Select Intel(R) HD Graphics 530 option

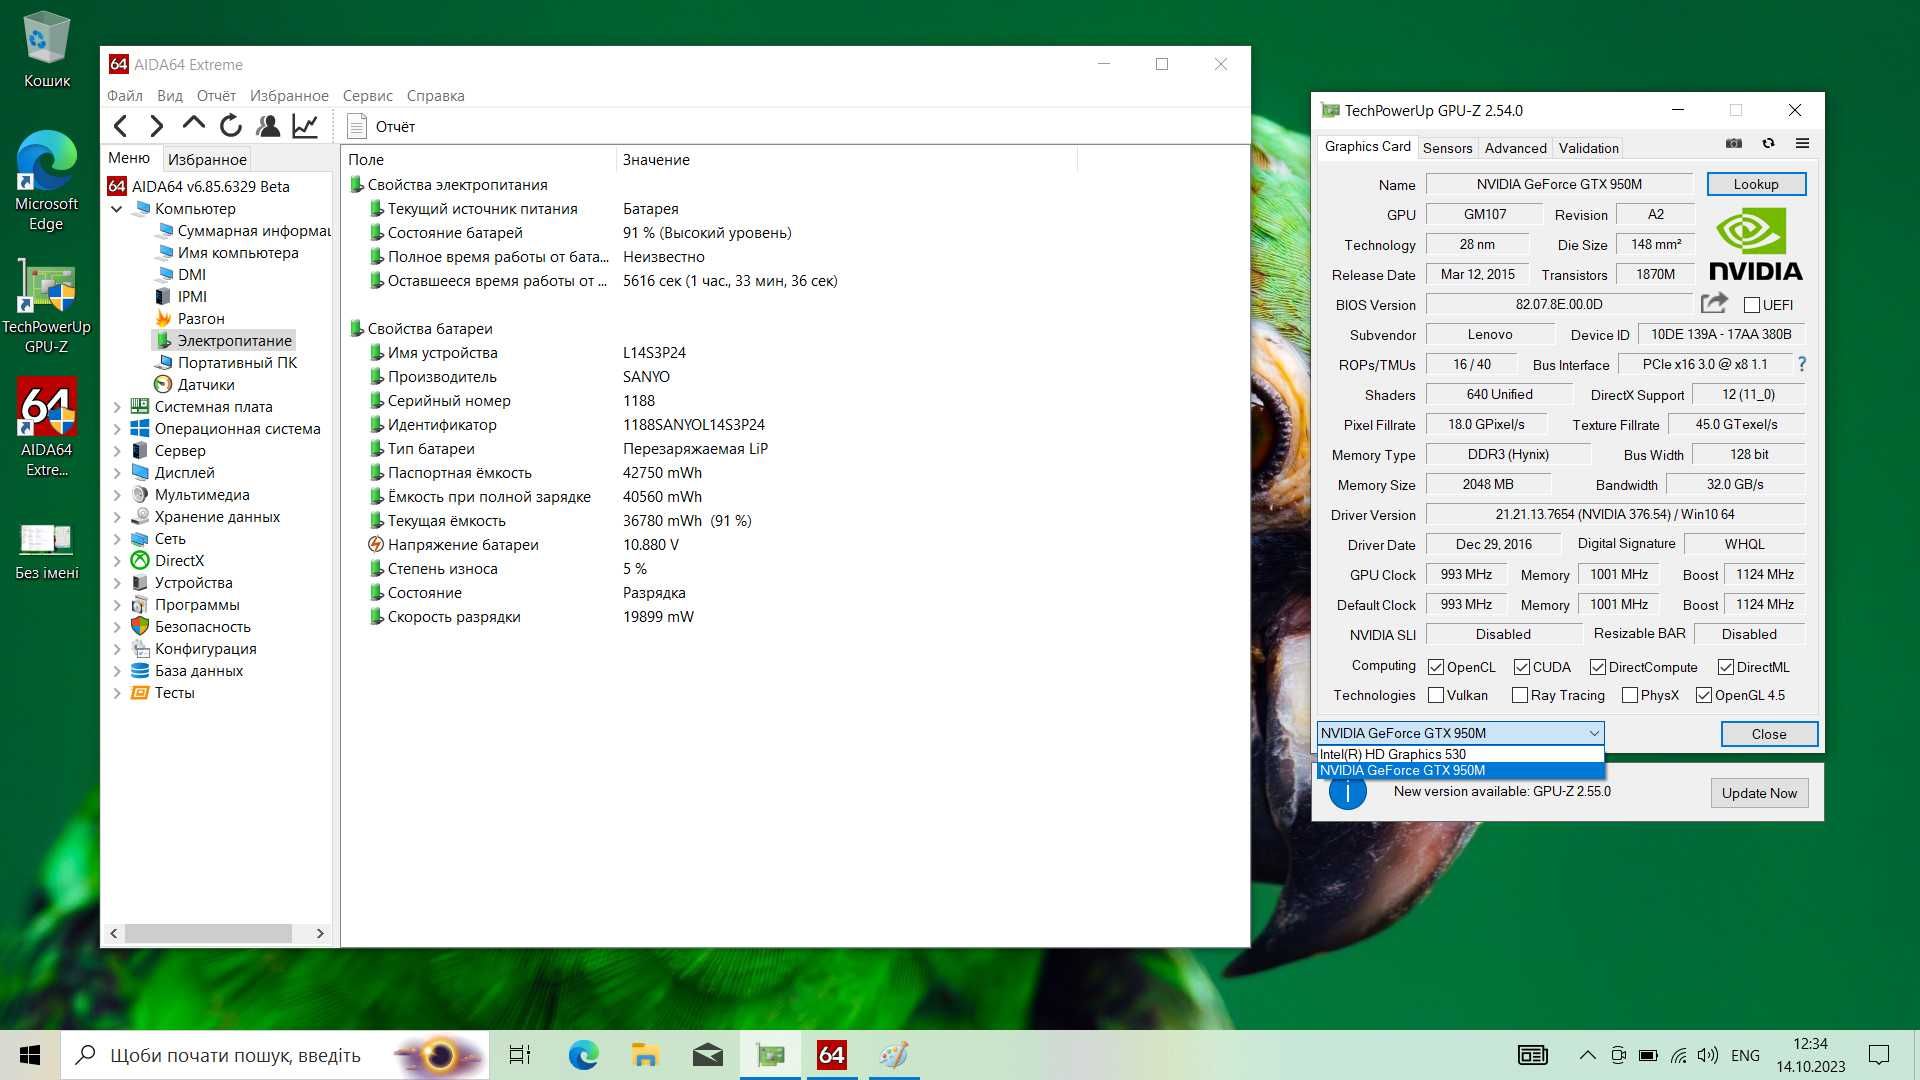click(x=1460, y=754)
